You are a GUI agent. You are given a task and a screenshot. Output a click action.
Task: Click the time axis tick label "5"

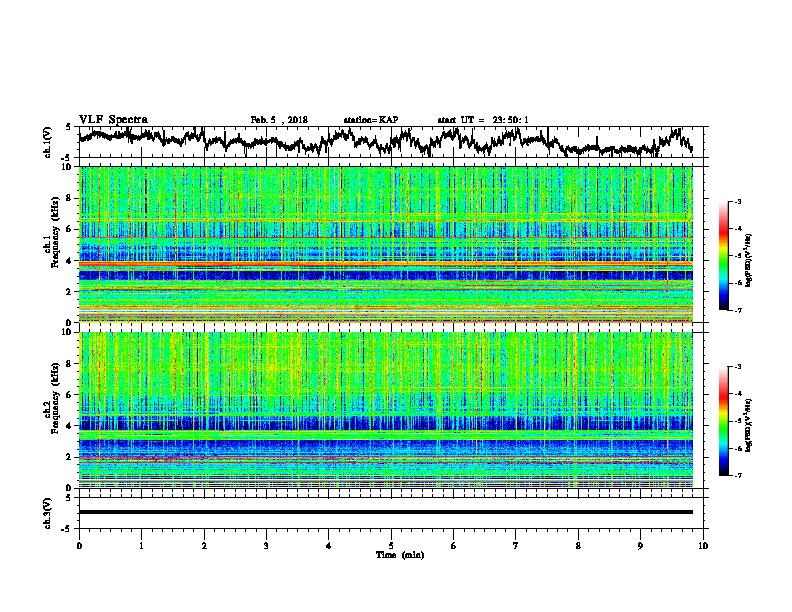pos(391,546)
